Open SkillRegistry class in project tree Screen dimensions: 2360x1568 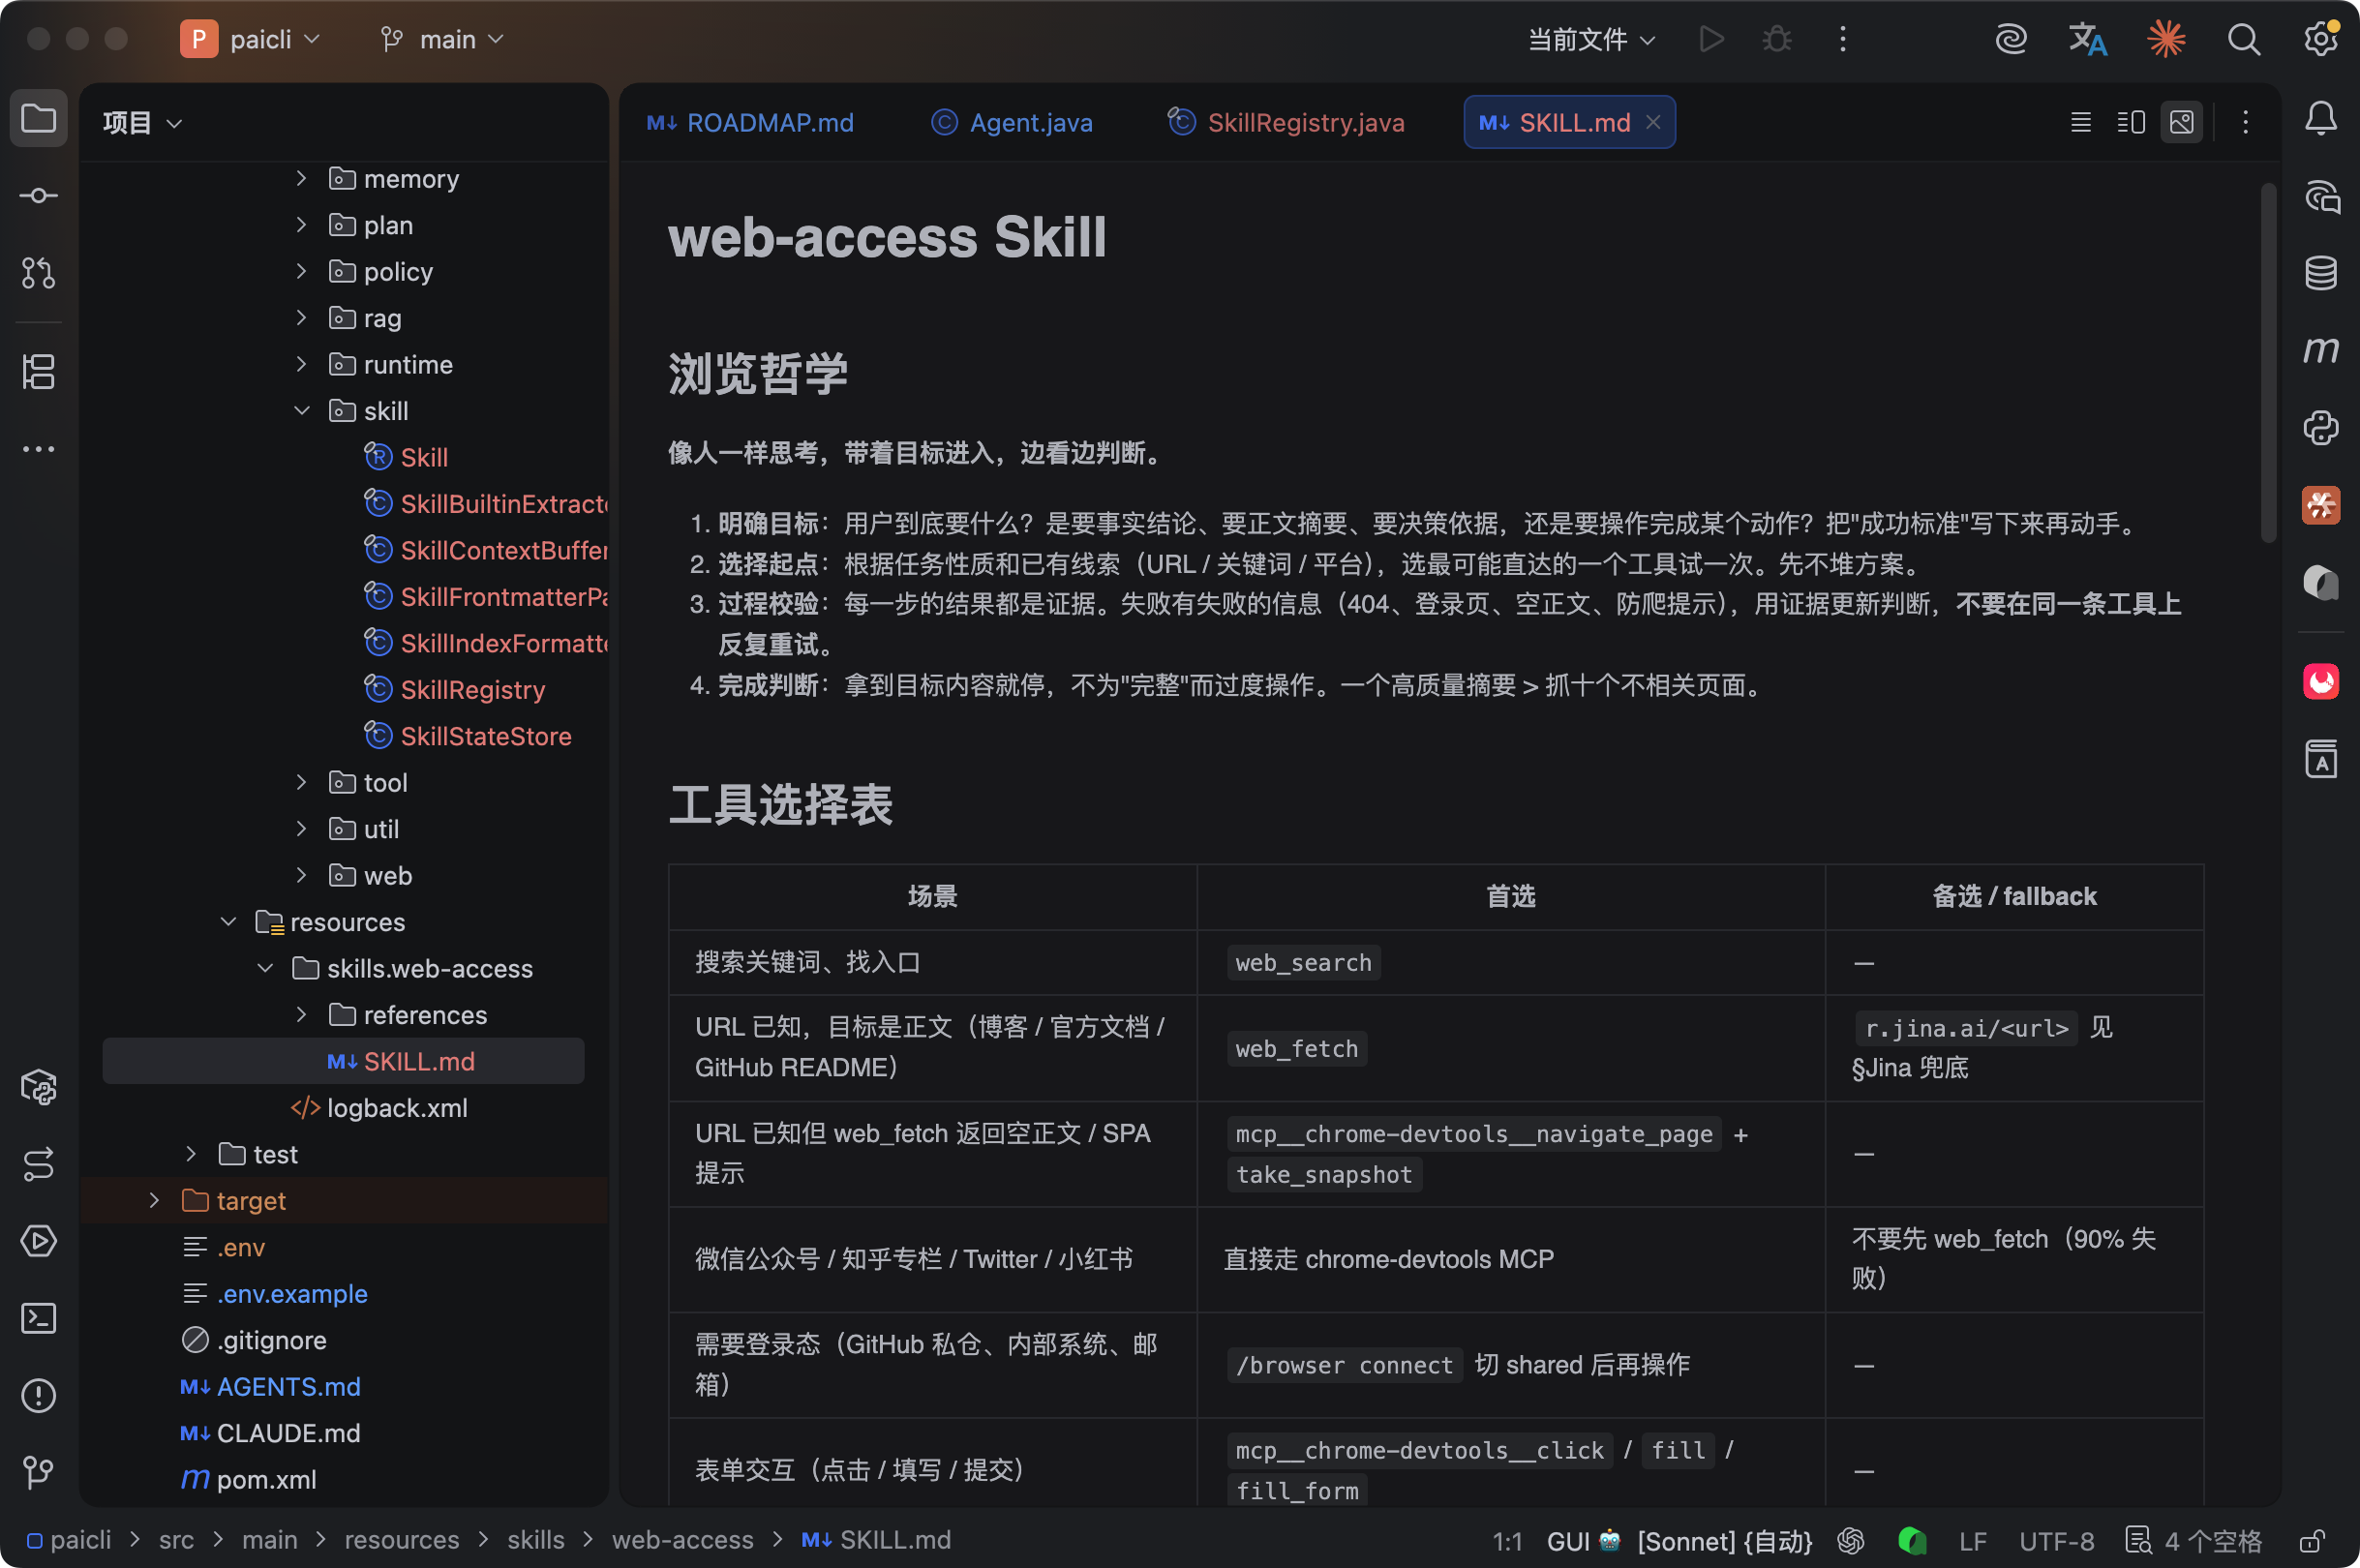(x=472, y=690)
